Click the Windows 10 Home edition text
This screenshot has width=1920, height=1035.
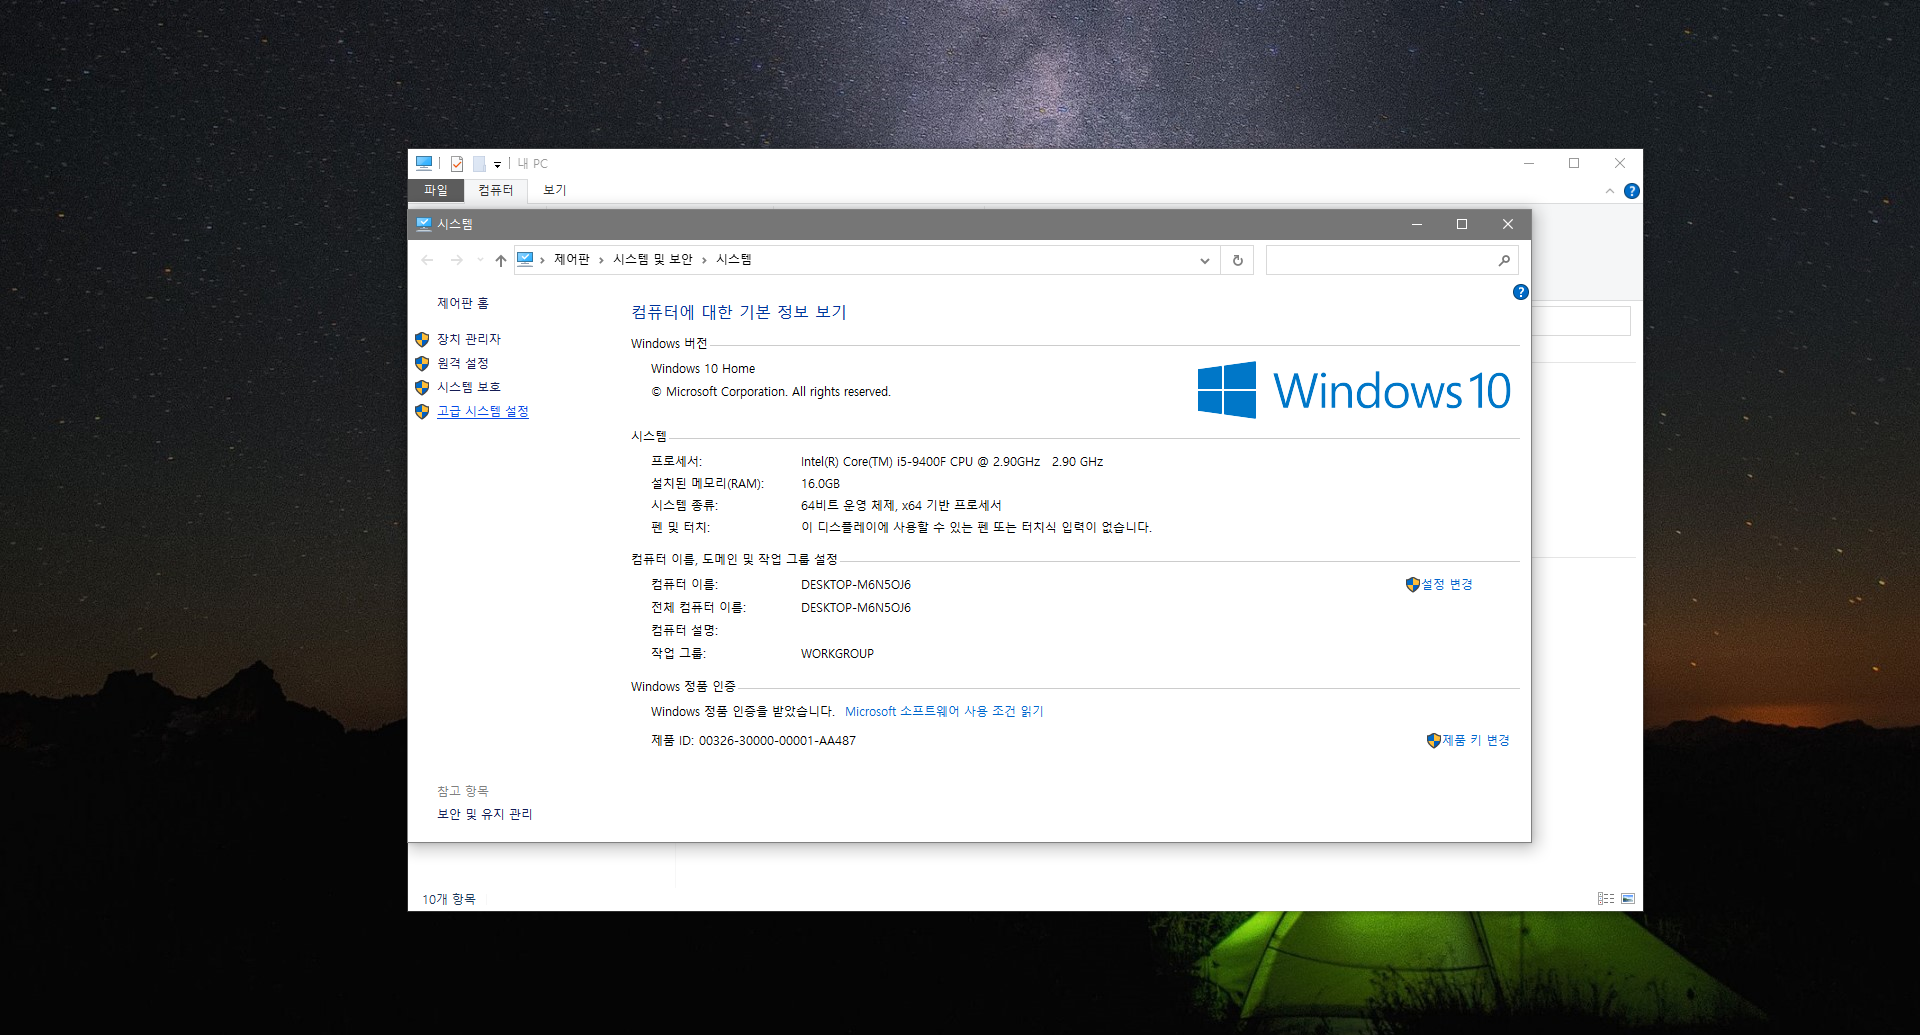[703, 369]
